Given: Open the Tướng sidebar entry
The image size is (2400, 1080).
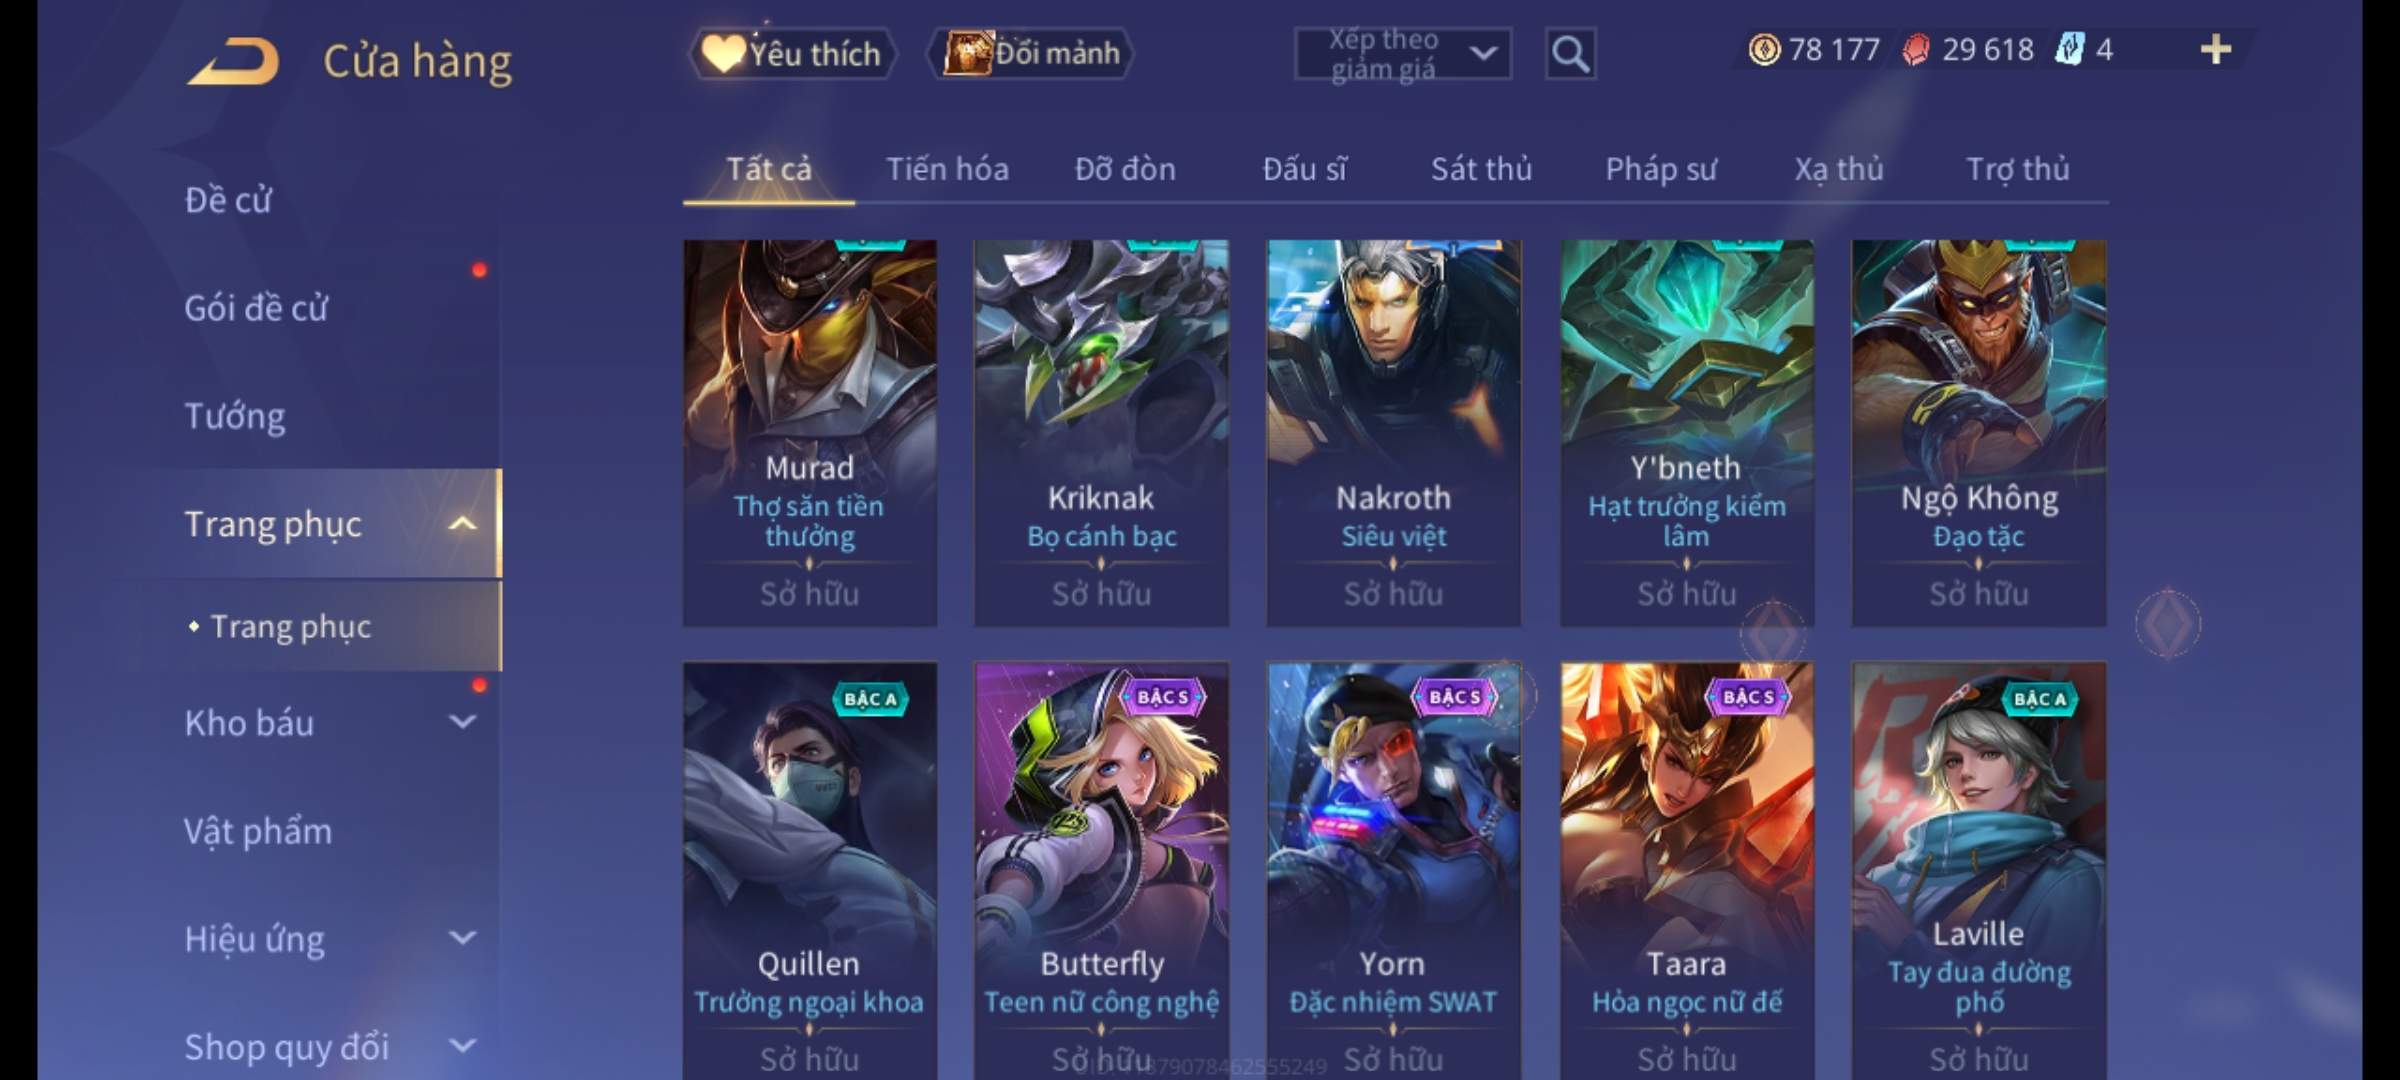Looking at the screenshot, I should point(235,416).
